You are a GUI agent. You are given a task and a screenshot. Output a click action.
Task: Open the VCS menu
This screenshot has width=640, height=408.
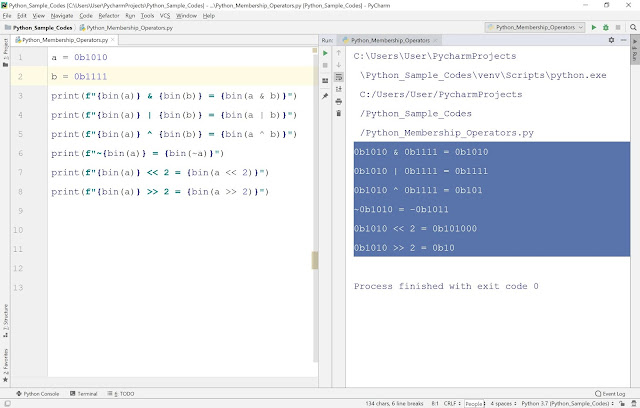tap(165, 16)
